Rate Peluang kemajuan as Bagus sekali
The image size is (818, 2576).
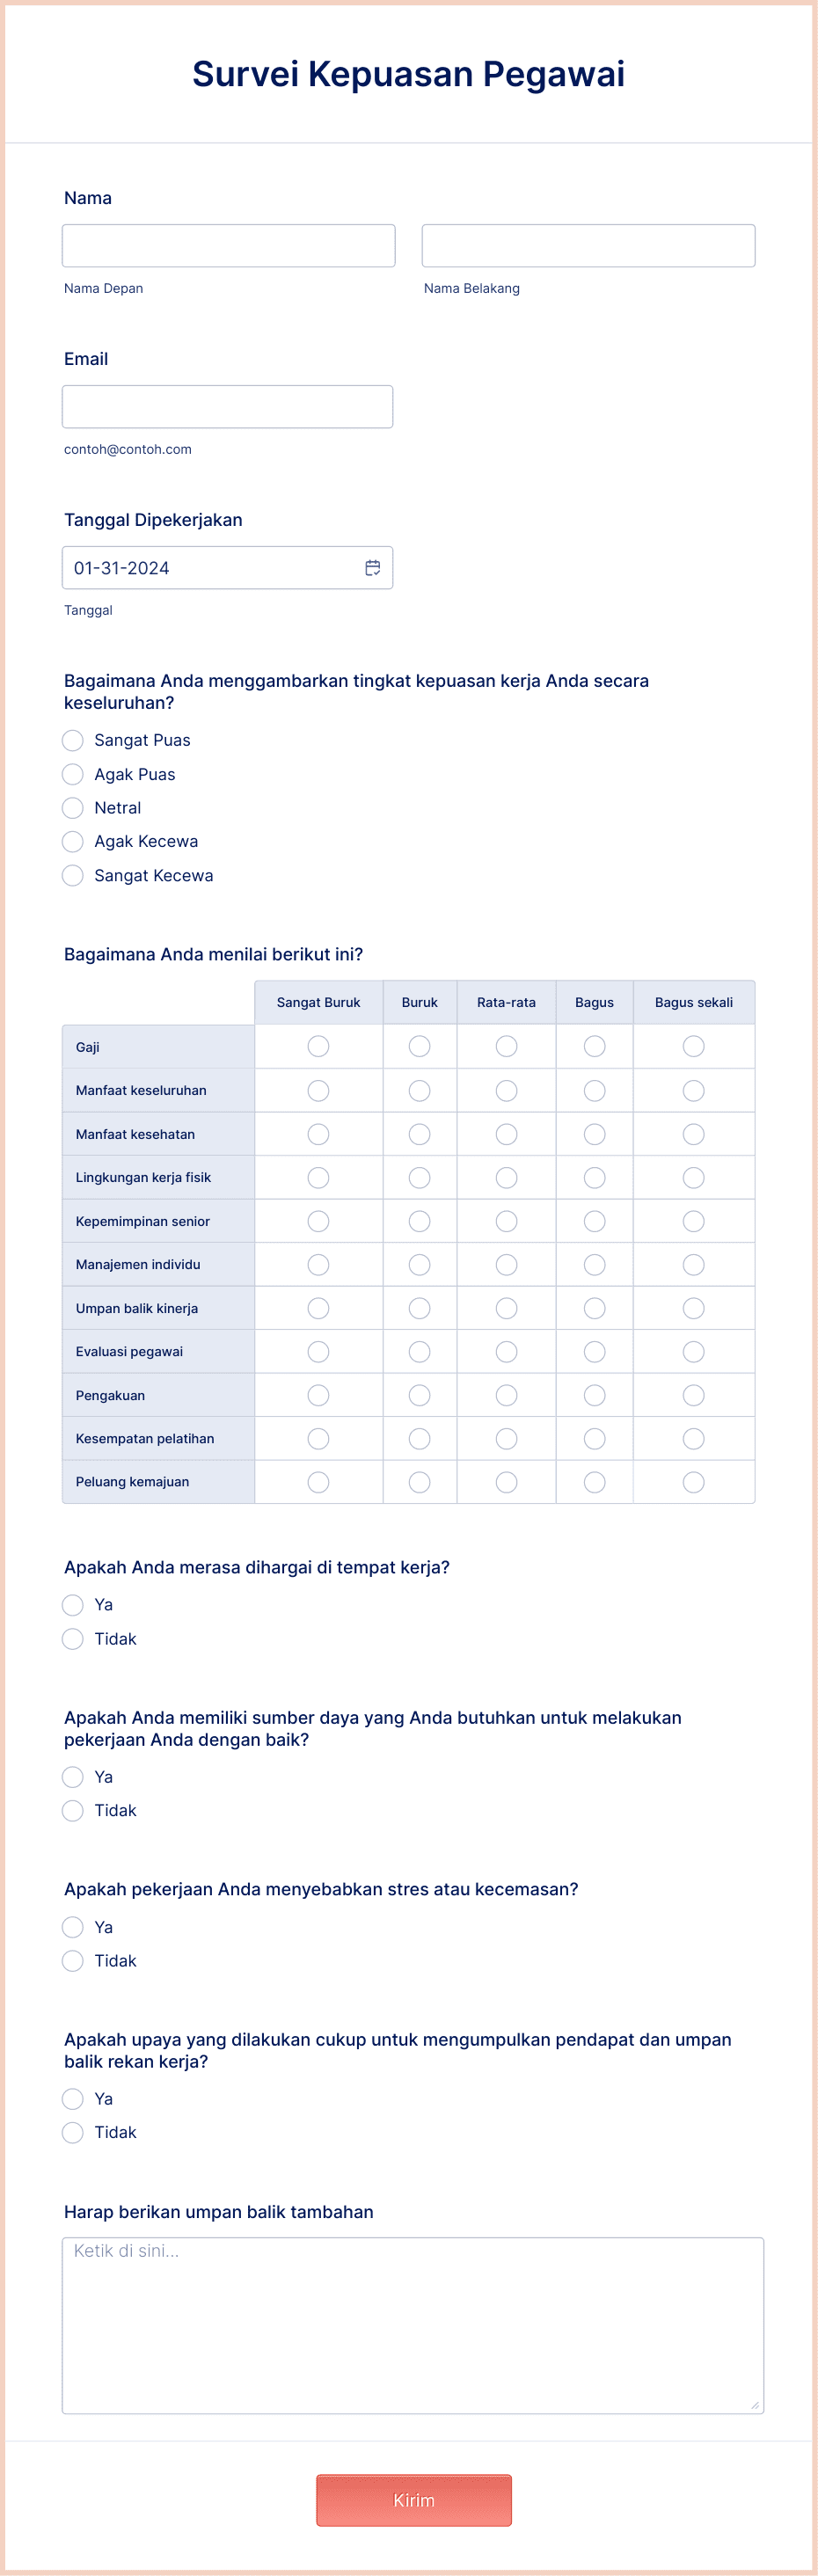693,1482
